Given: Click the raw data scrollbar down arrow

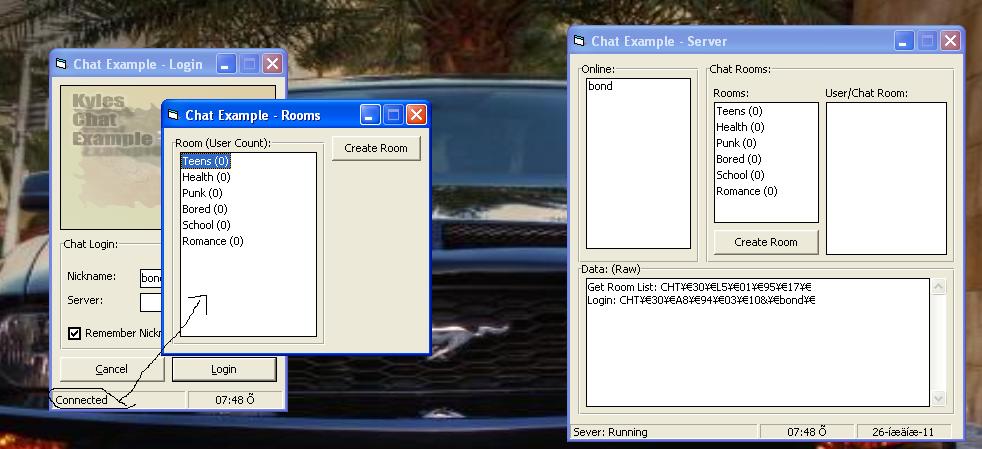Looking at the screenshot, I should point(938,398).
